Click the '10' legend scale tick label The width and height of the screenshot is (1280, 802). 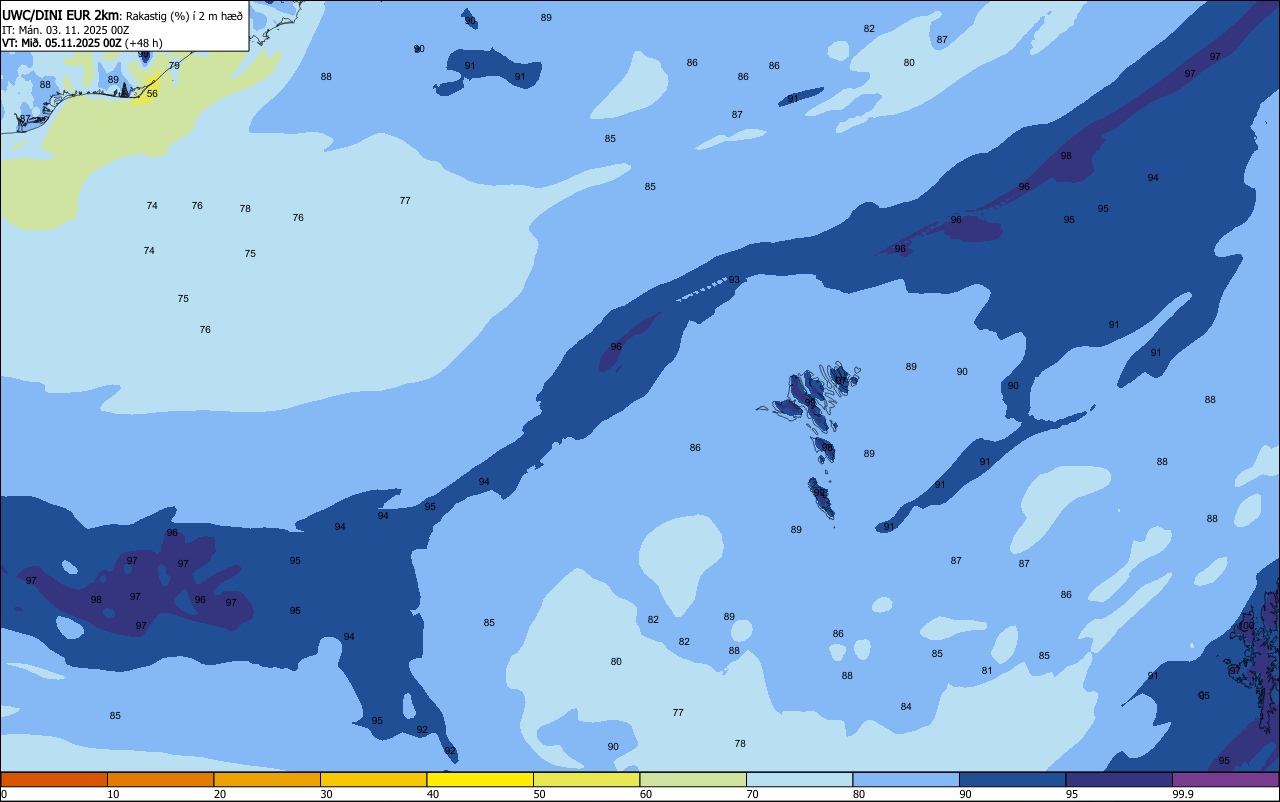[113, 794]
